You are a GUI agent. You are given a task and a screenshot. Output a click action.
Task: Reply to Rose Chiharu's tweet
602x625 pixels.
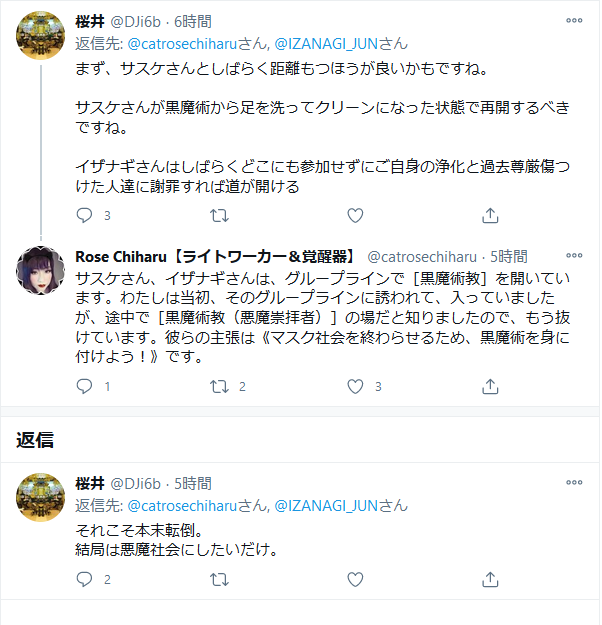point(84,386)
